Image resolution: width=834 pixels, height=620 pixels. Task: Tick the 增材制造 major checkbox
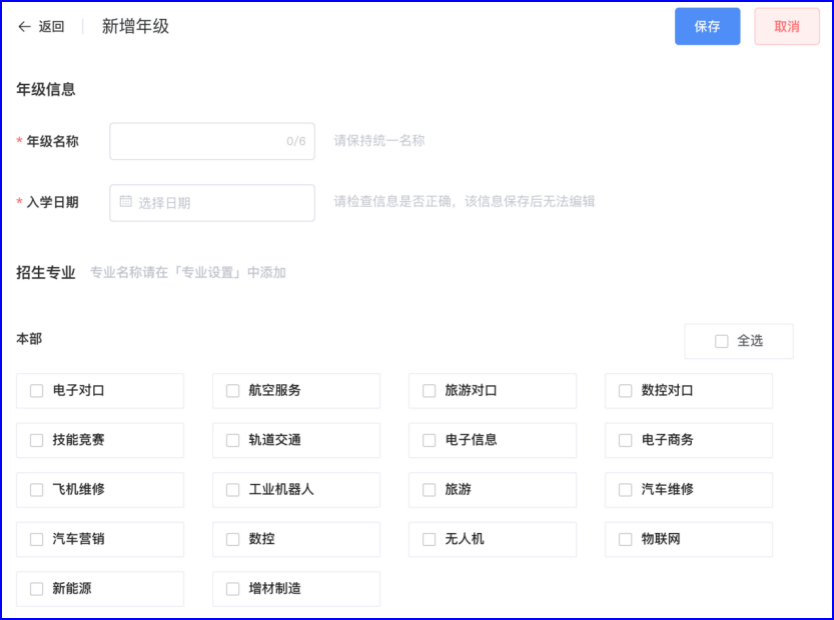tap(232, 588)
